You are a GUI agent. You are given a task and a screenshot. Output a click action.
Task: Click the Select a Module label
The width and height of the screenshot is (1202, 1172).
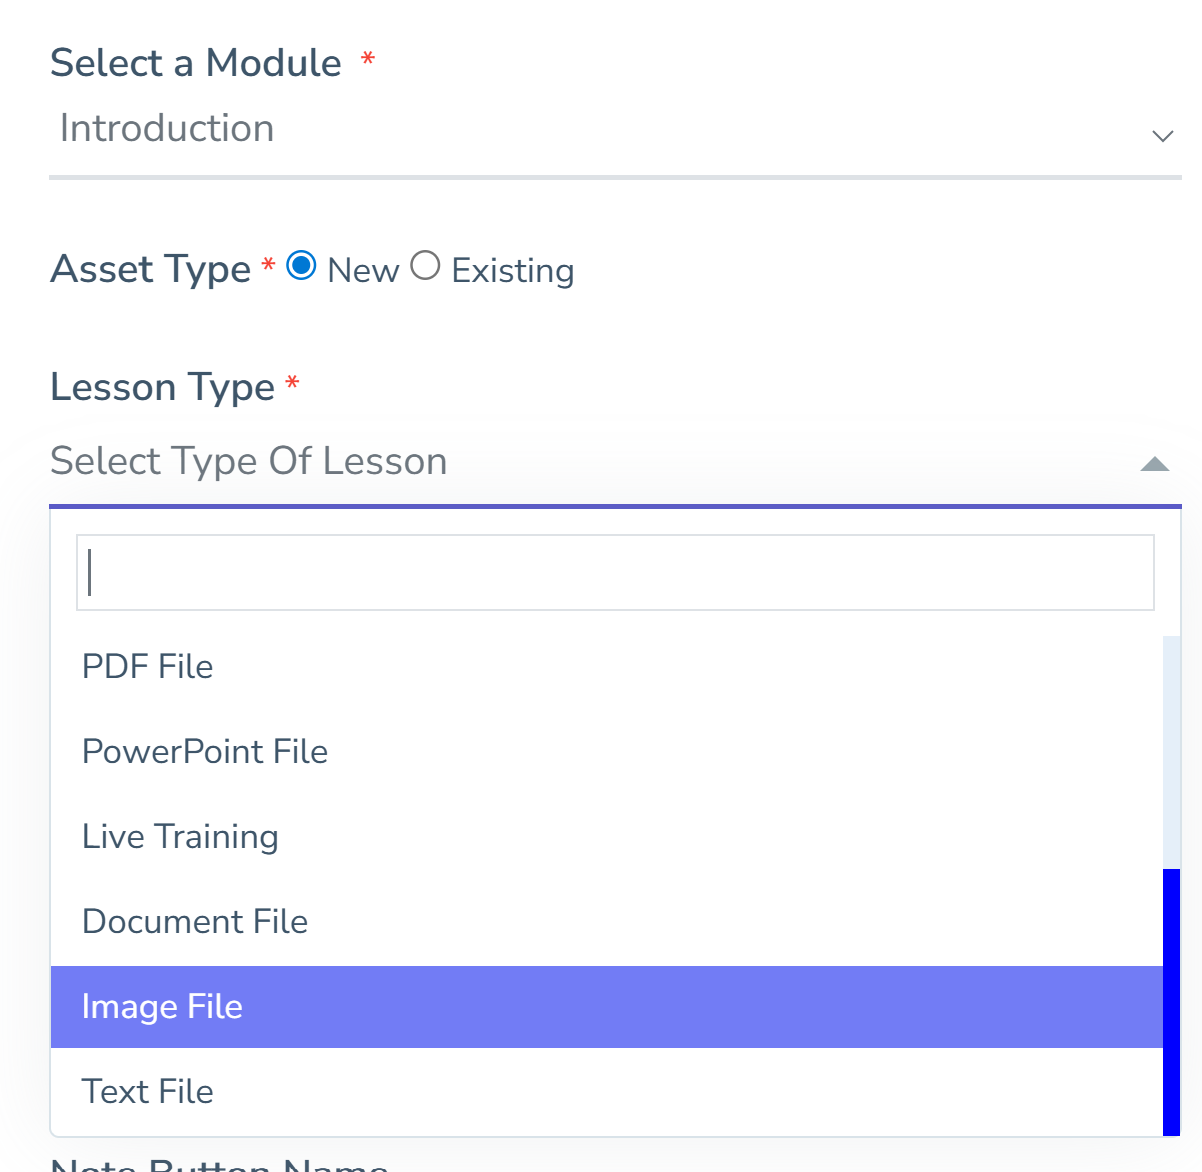click(x=196, y=63)
